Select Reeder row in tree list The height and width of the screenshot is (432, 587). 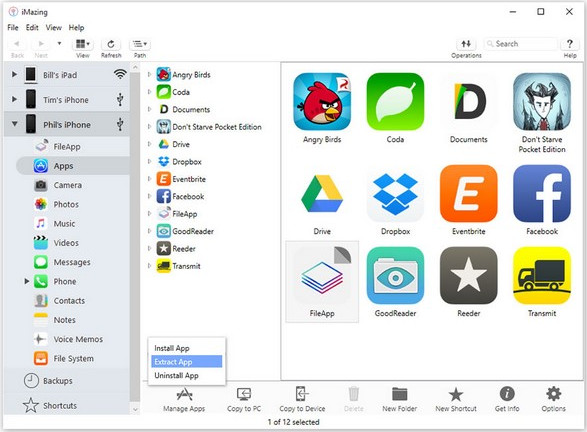pyautogui.click(x=176, y=249)
